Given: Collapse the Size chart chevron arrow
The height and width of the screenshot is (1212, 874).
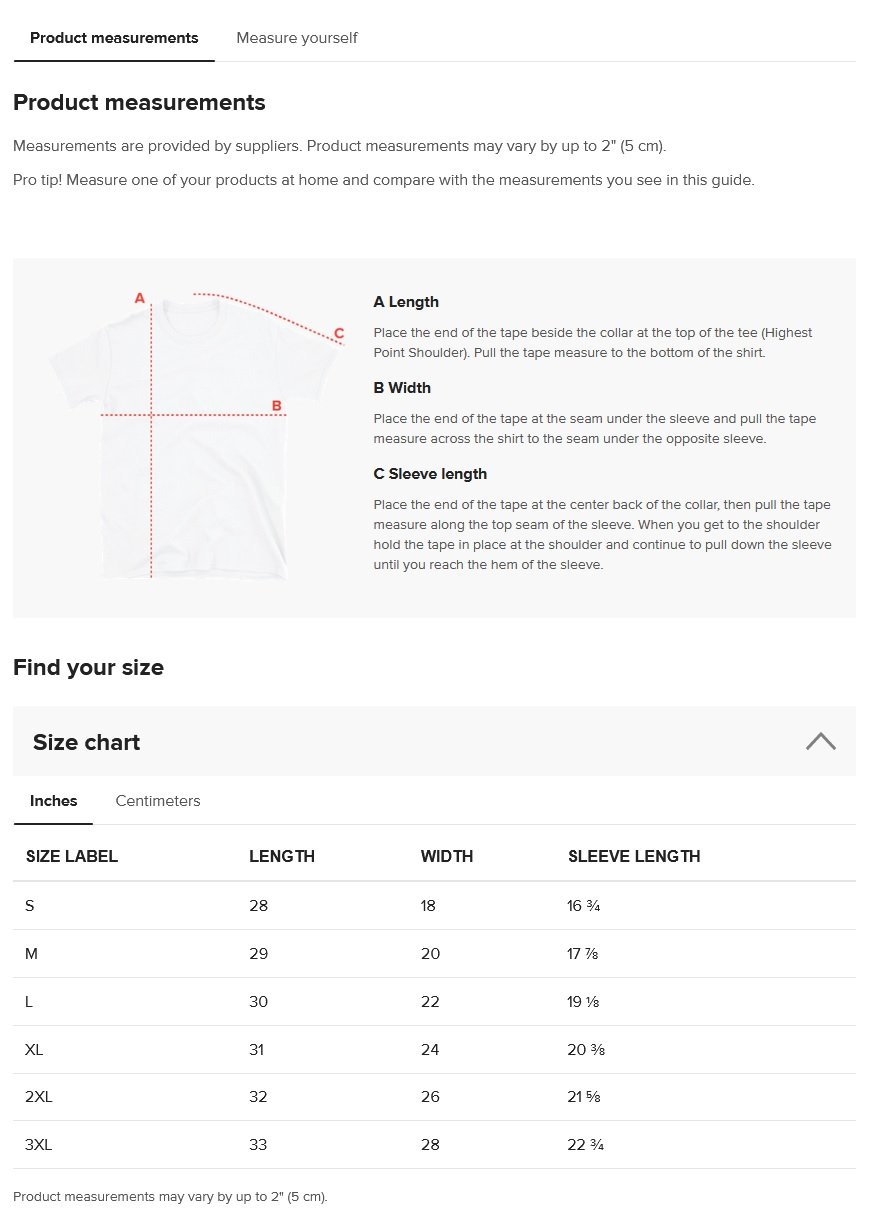Looking at the screenshot, I should tap(820, 741).
